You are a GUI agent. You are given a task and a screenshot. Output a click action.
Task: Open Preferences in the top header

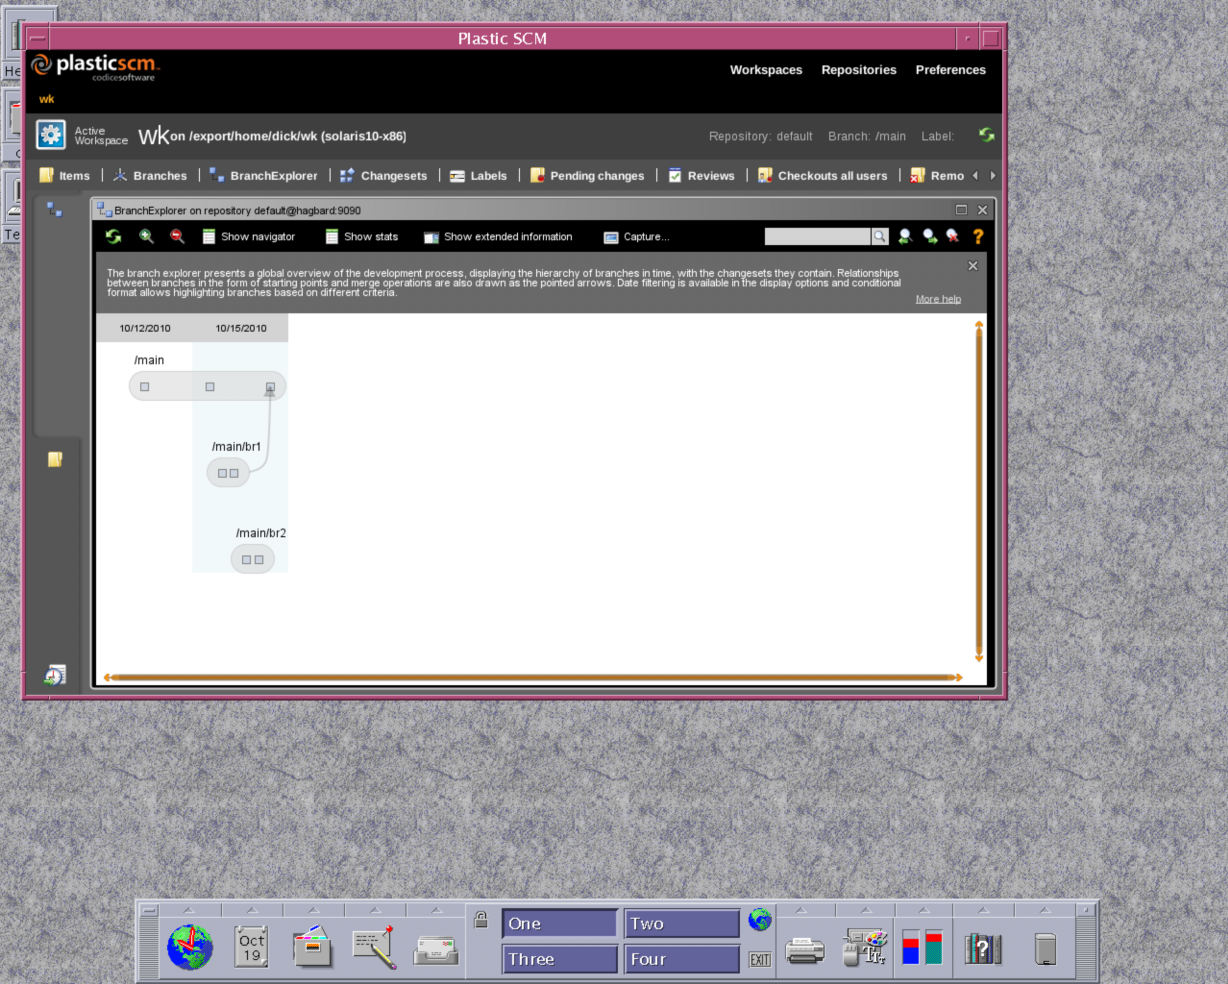[951, 70]
